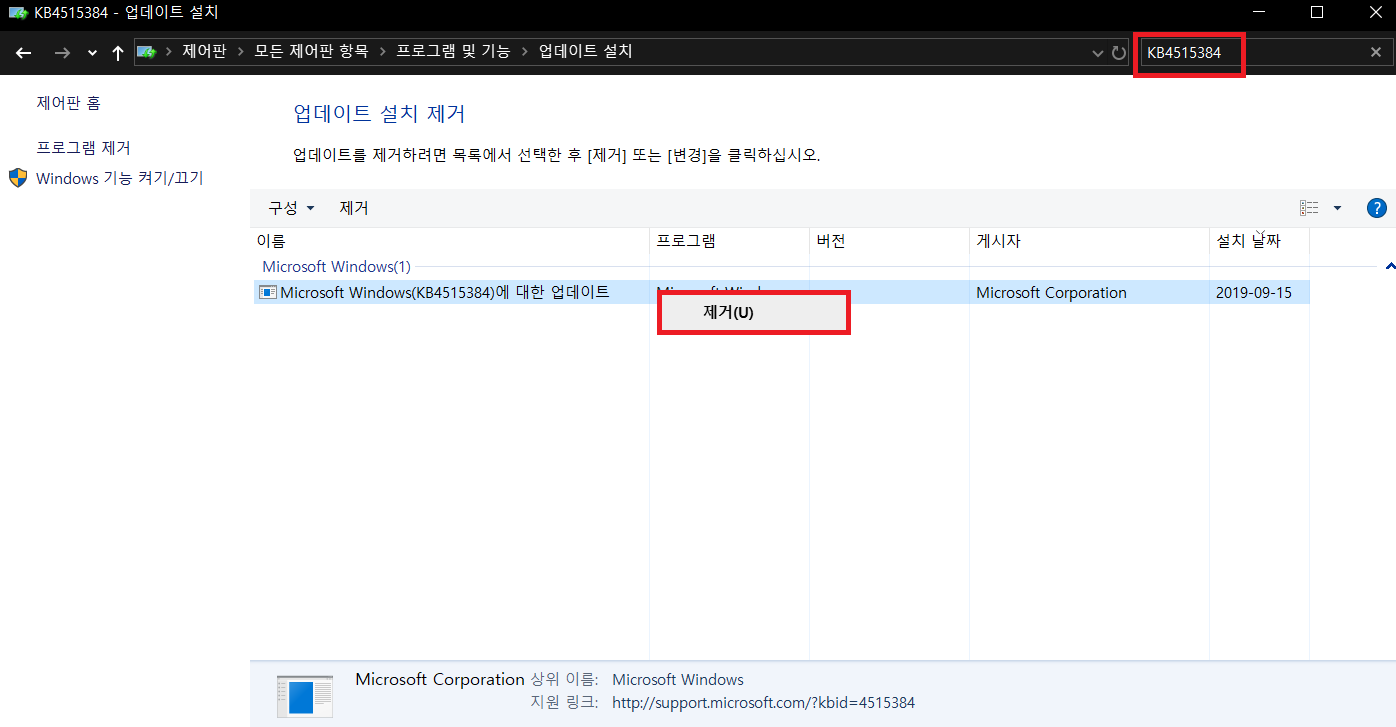The image size is (1396, 727).
Task: Click the shield icon beside Windows 기능
Action: [18, 178]
